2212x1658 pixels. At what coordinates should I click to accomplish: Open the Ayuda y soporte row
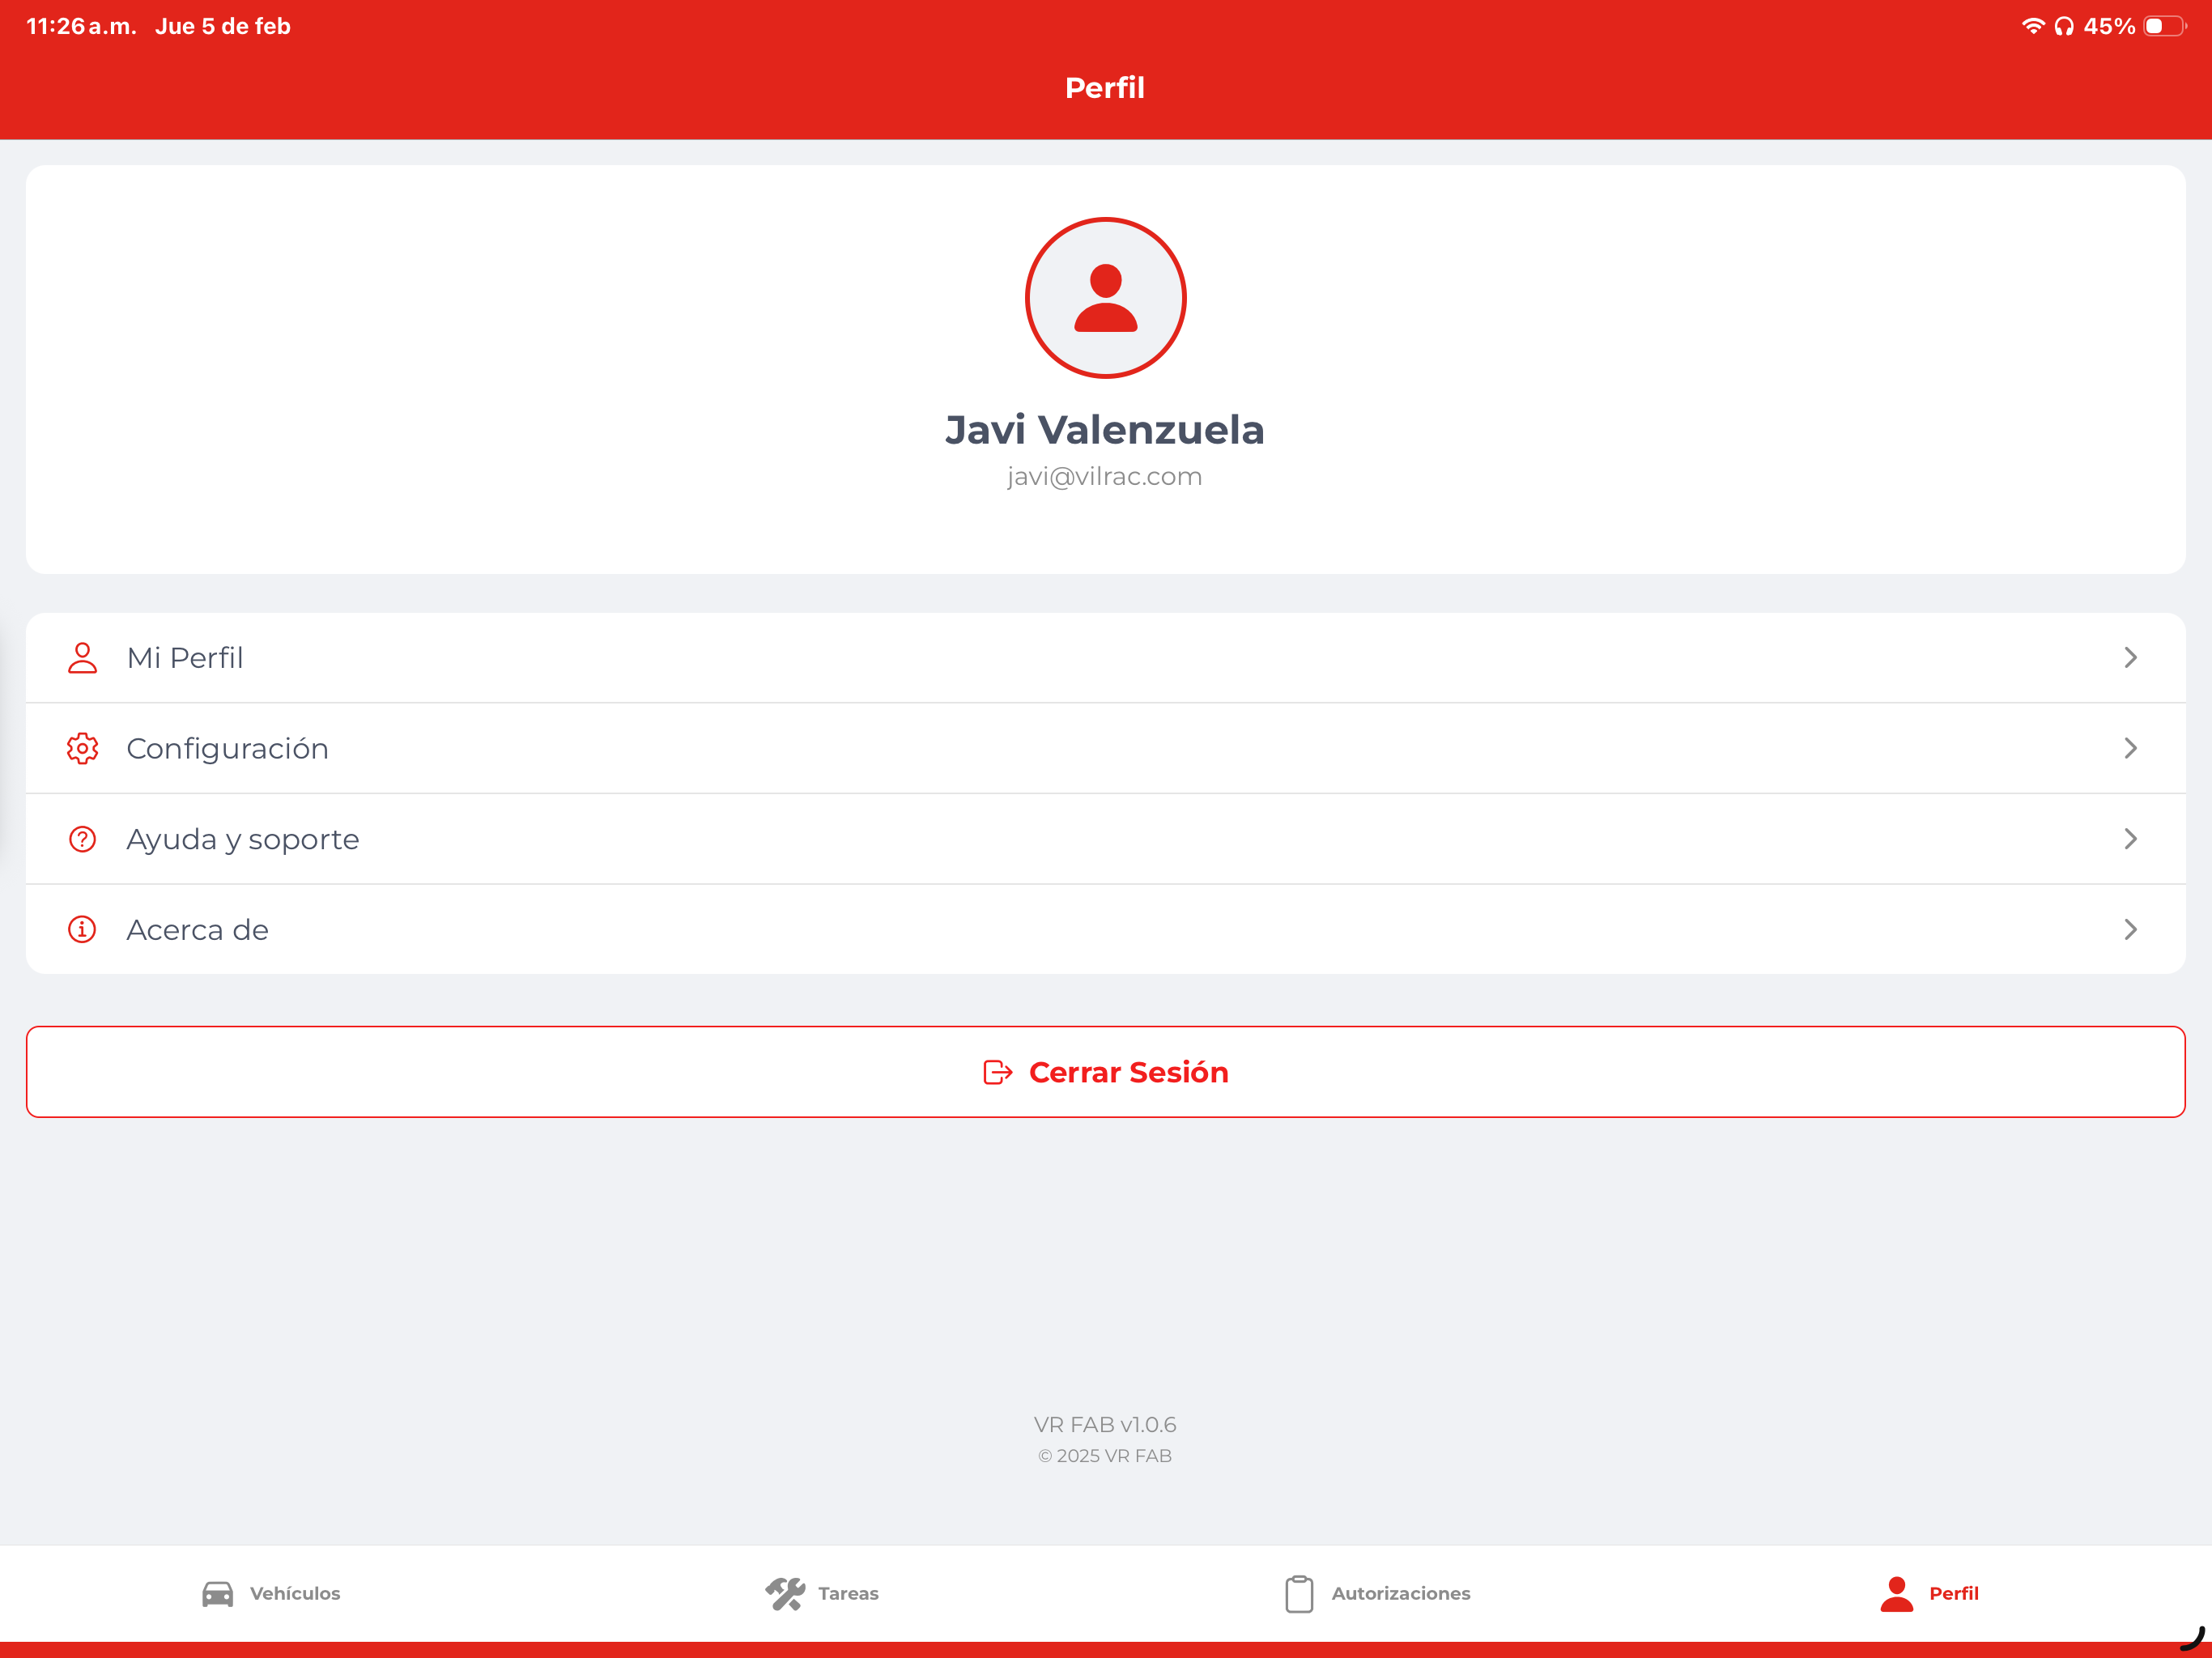[x=1105, y=839]
